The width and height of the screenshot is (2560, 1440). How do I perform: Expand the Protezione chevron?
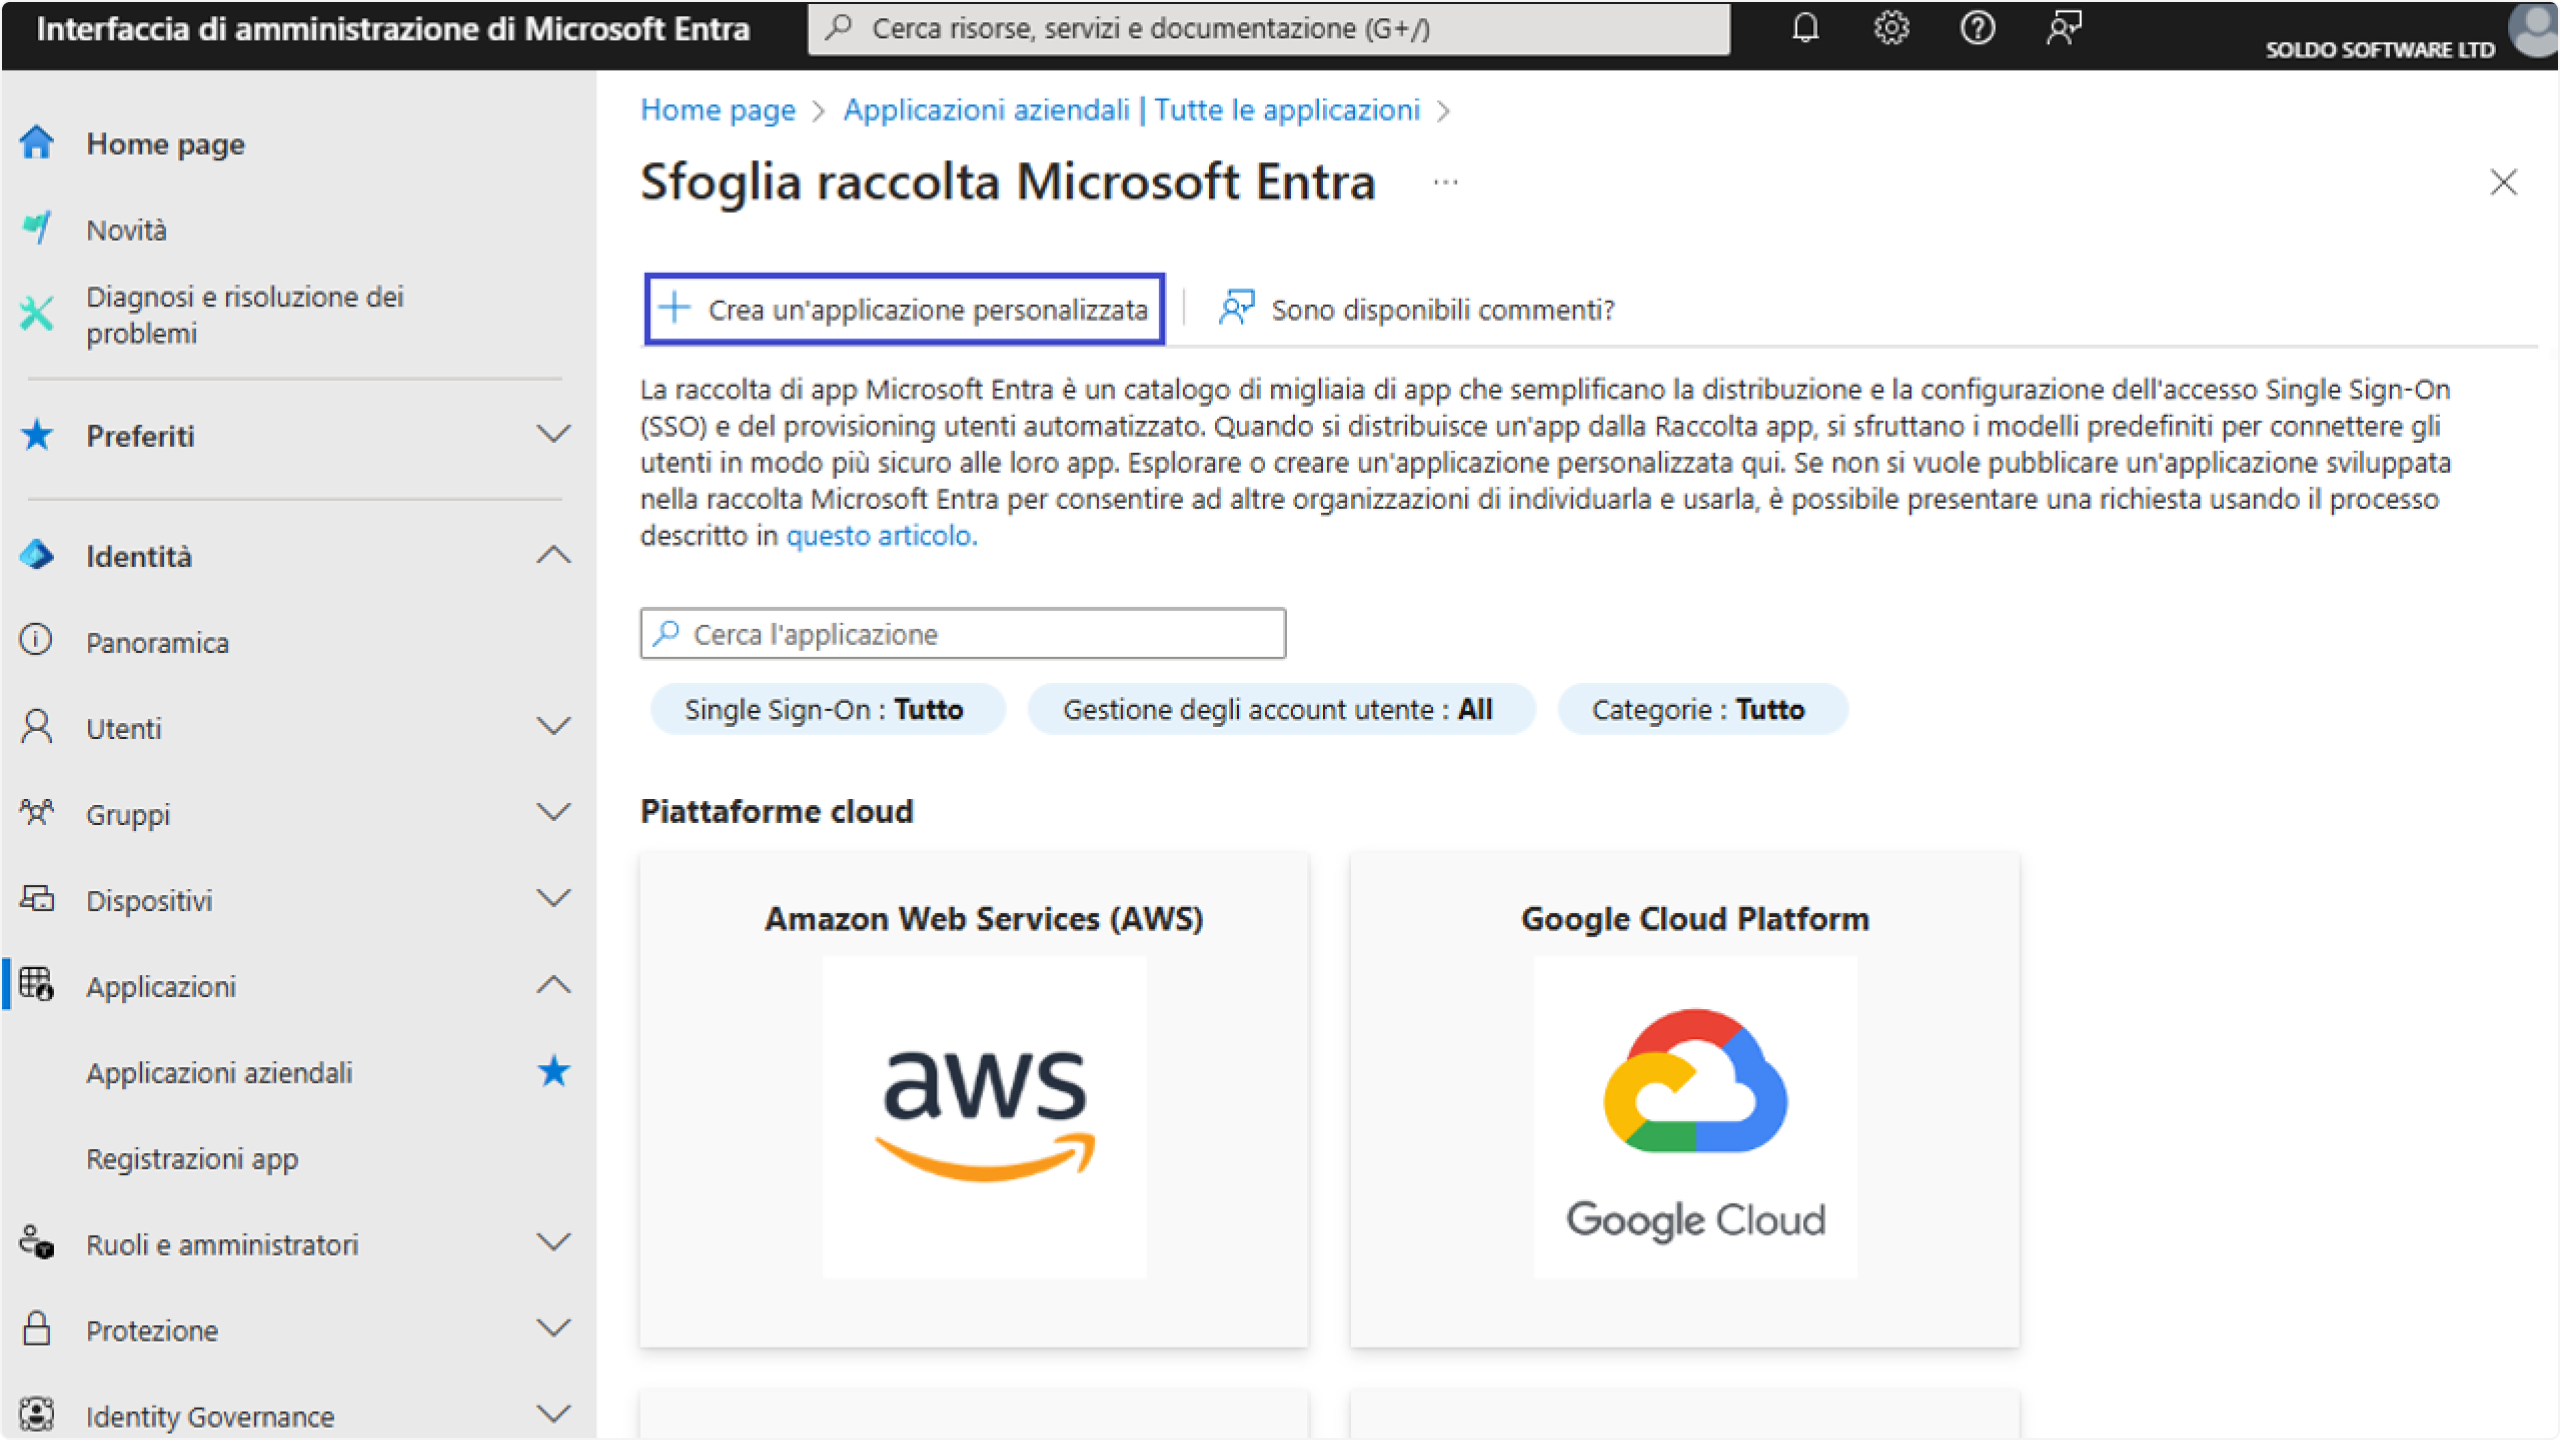(x=553, y=1329)
